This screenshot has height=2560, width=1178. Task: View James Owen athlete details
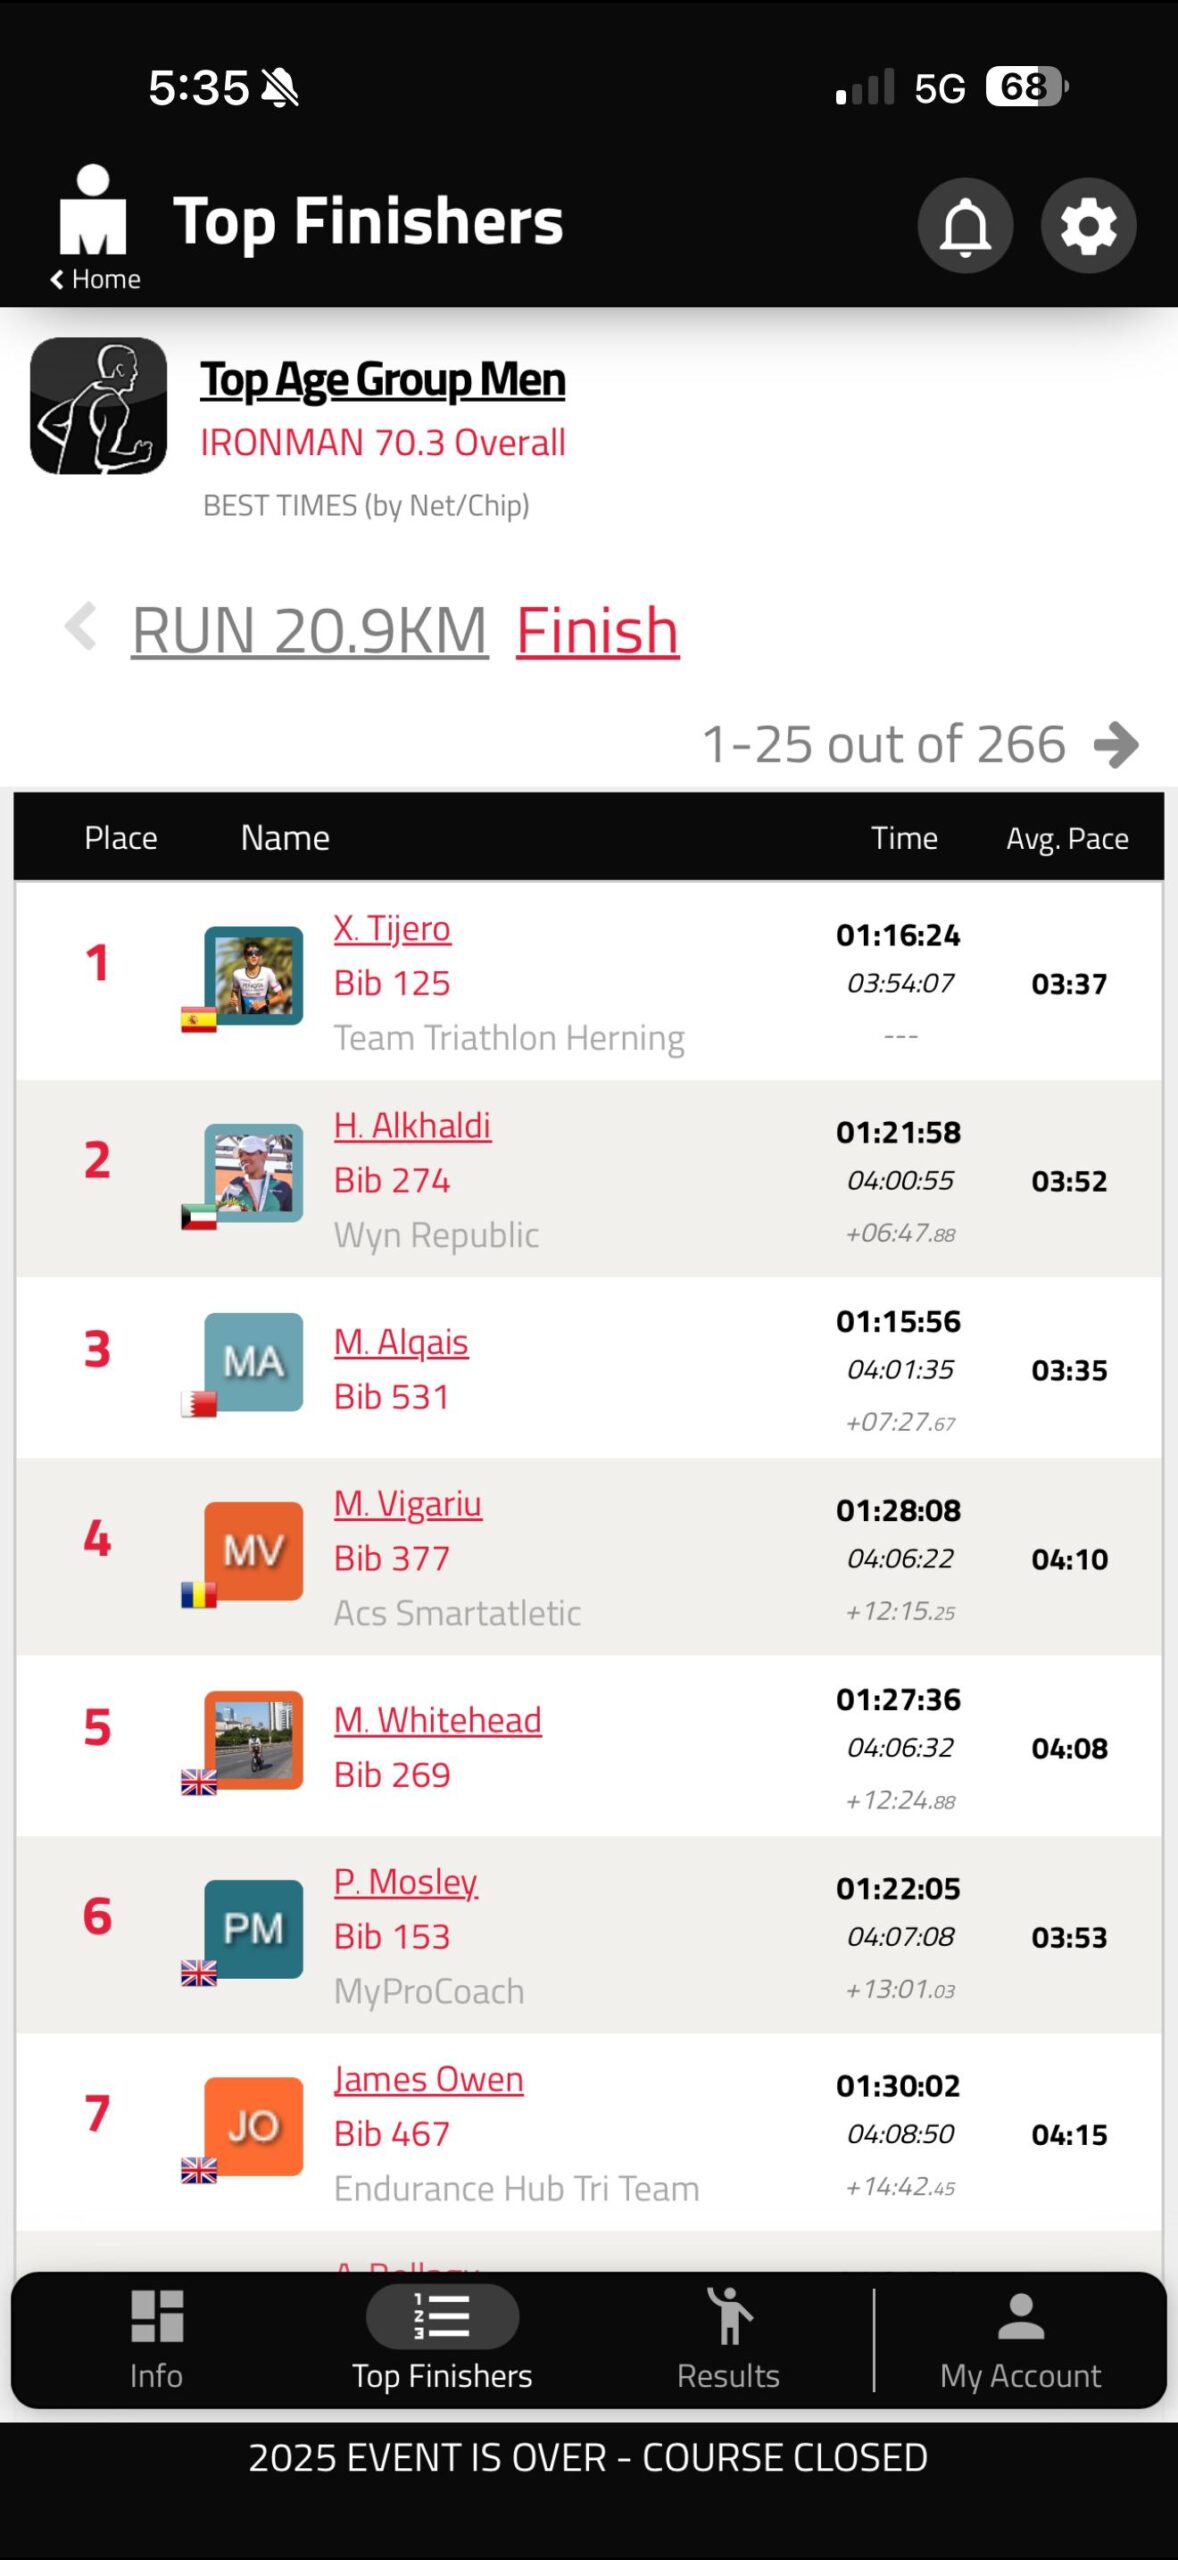(x=428, y=2079)
